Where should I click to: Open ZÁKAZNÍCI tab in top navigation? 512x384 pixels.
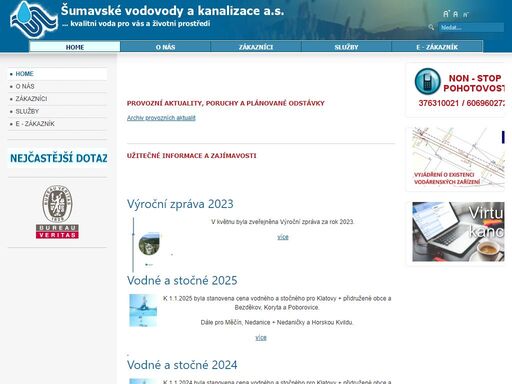[x=256, y=47]
